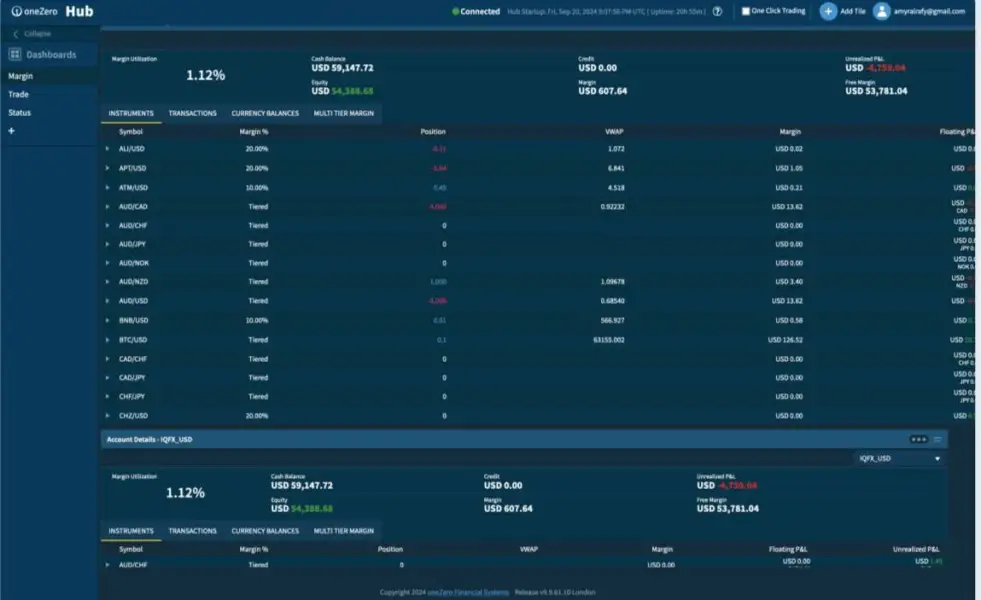Sort by upper Symbol column header
This screenshot has height=600, width=981.
click(131, 132)
